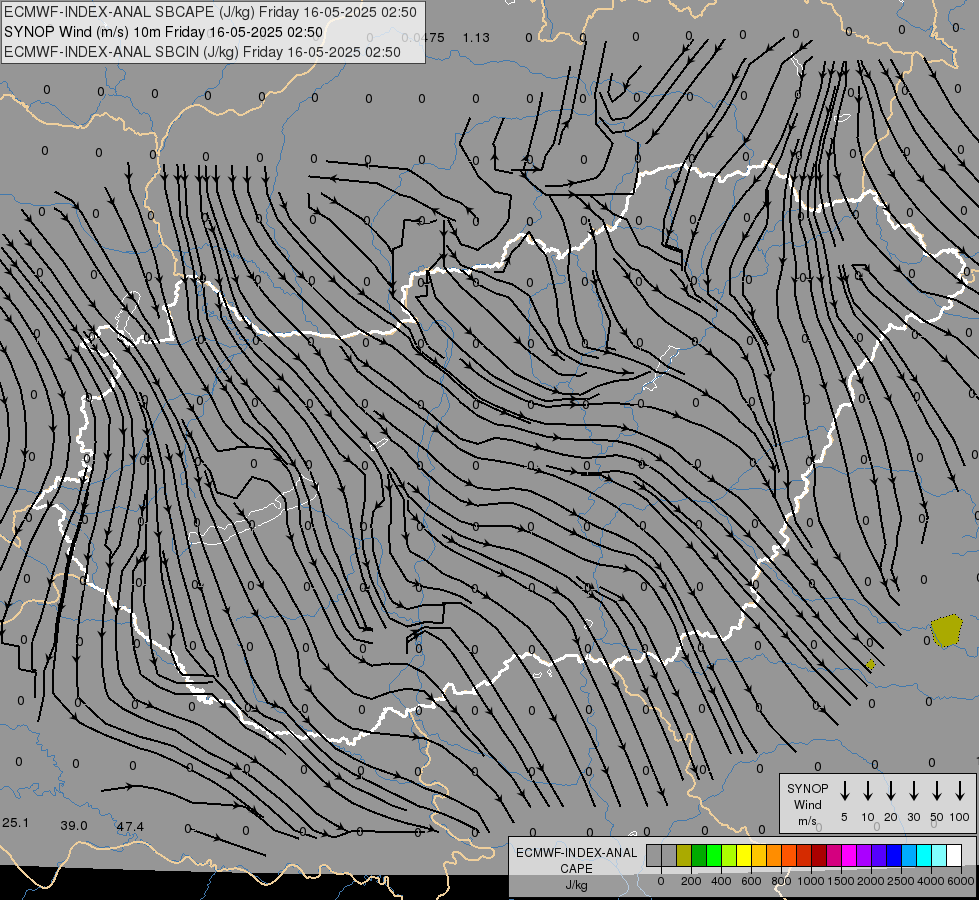Image resolution: width=979 pixels, height=900 pixels.
Task: Pick the pure blue swatch left of the 2500 tick
Action: tap(894, 855)
